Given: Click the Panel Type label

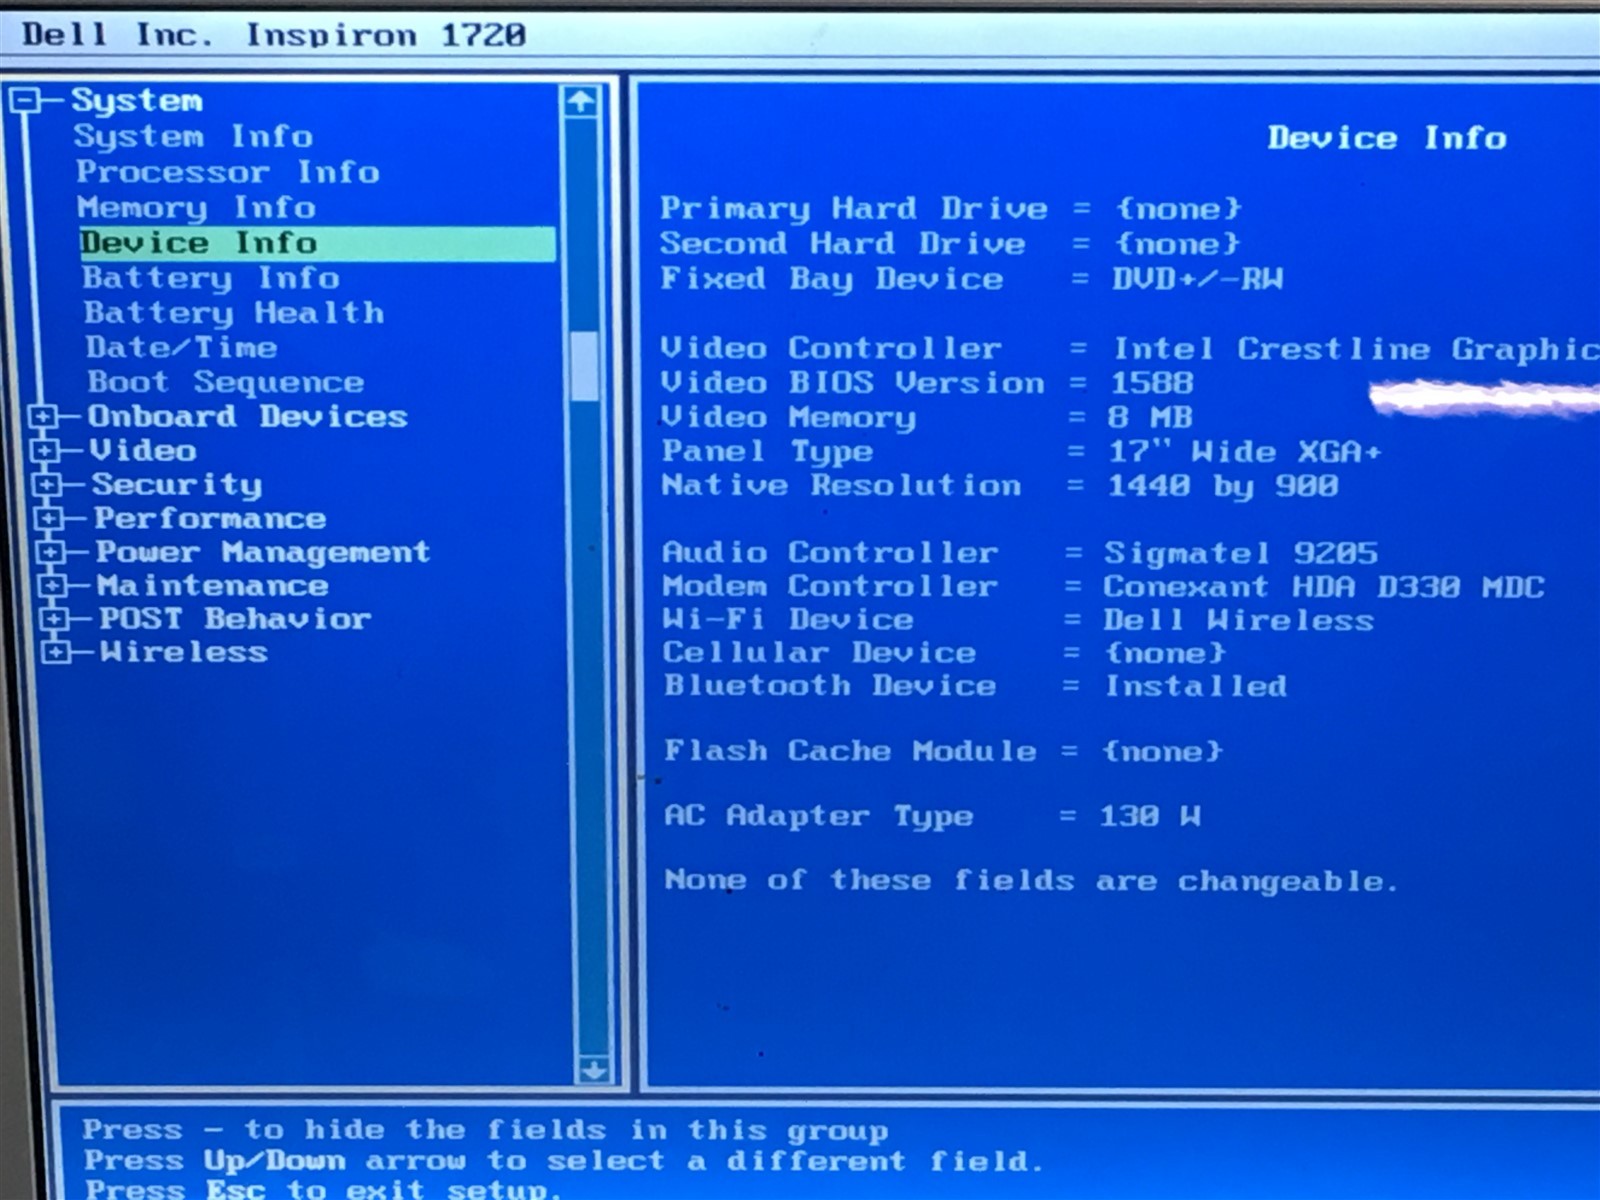Looking at the screenshot, I should pyautogui.click(x=767, y=452).
